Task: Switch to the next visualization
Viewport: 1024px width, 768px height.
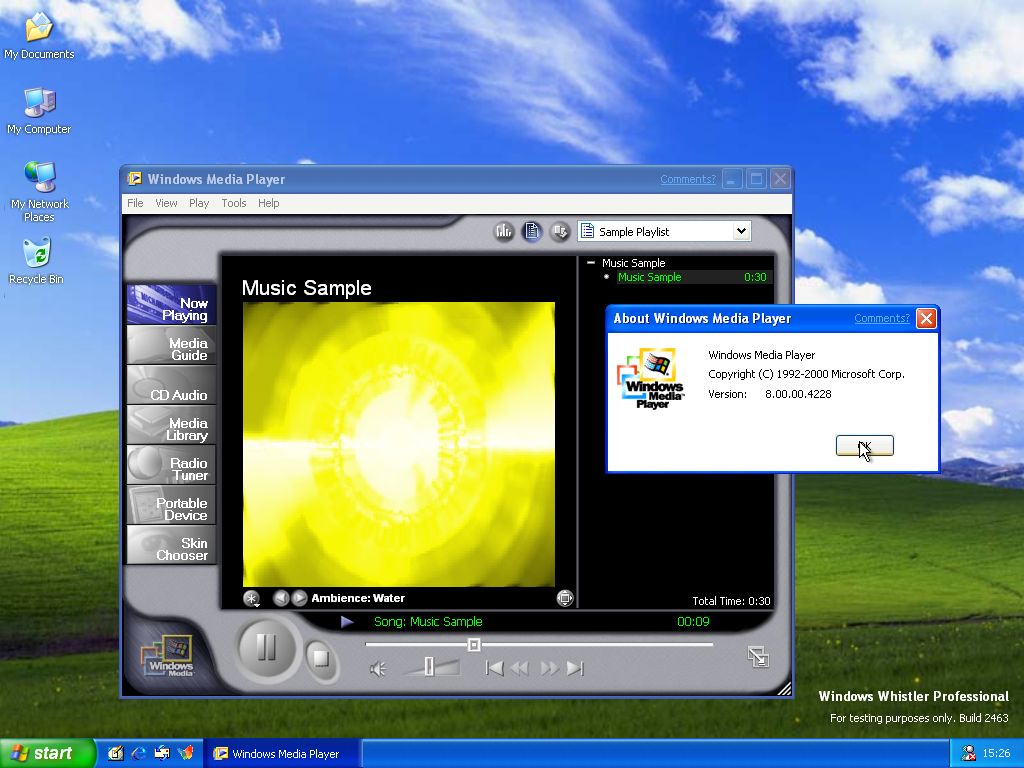Action: [299, 598]
